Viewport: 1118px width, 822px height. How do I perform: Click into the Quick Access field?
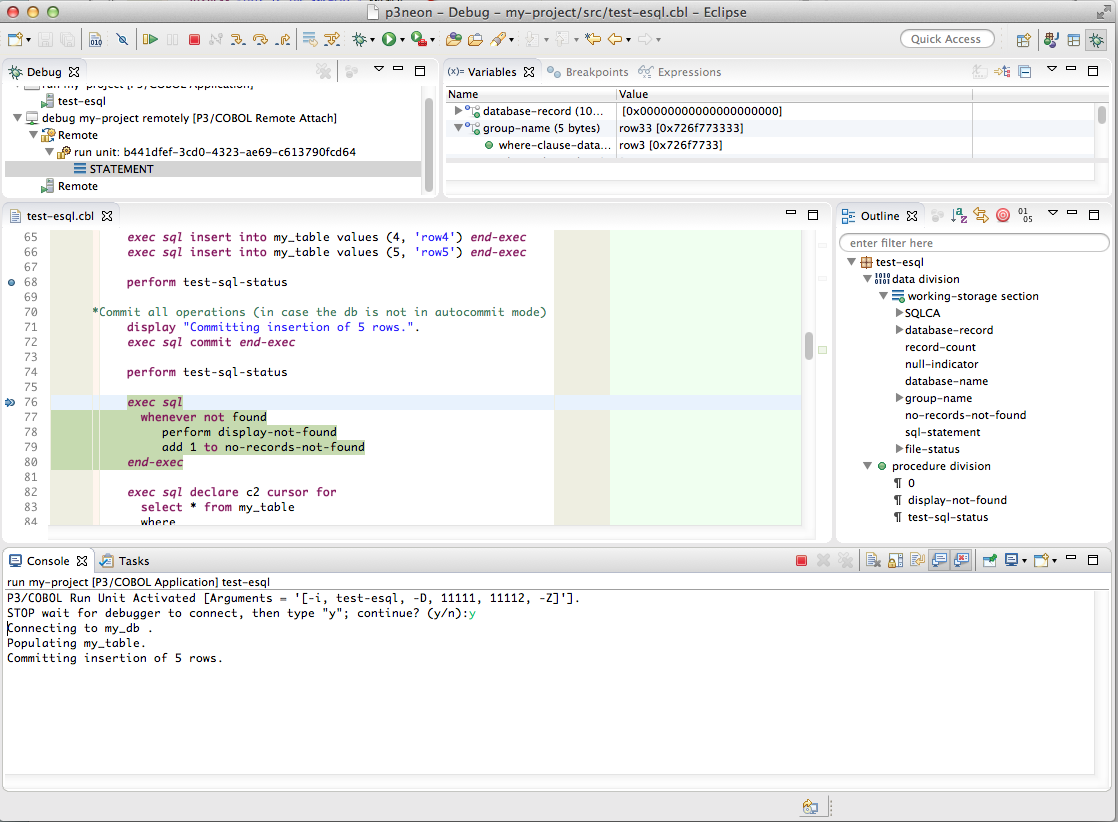coord(947,39)
